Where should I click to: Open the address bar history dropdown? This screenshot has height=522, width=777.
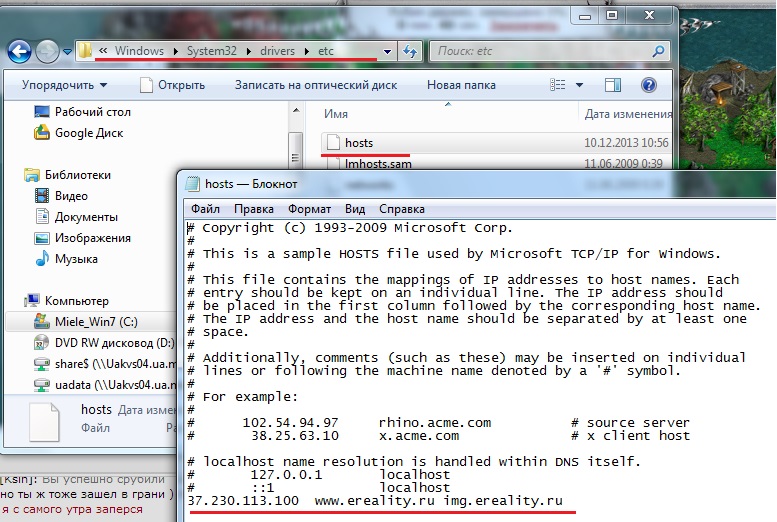point(388,51)
